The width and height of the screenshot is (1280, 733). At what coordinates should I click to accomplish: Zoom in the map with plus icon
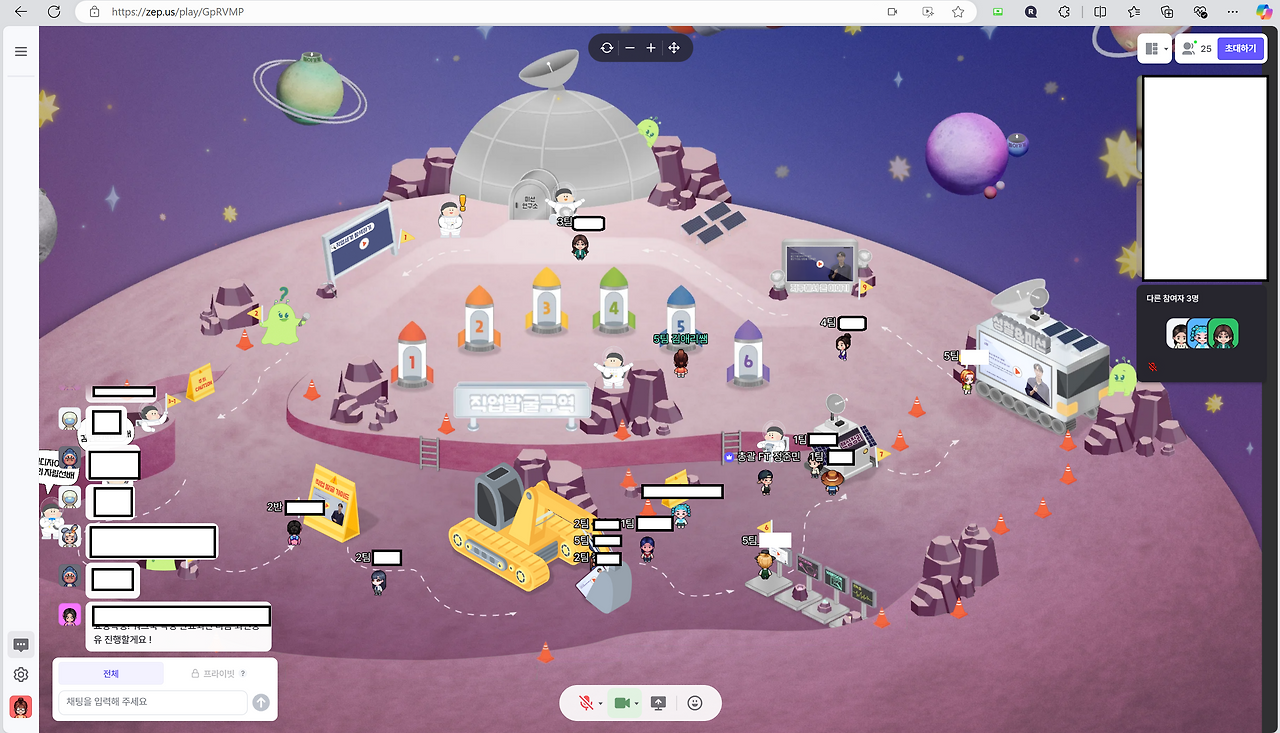pos(651,48)
